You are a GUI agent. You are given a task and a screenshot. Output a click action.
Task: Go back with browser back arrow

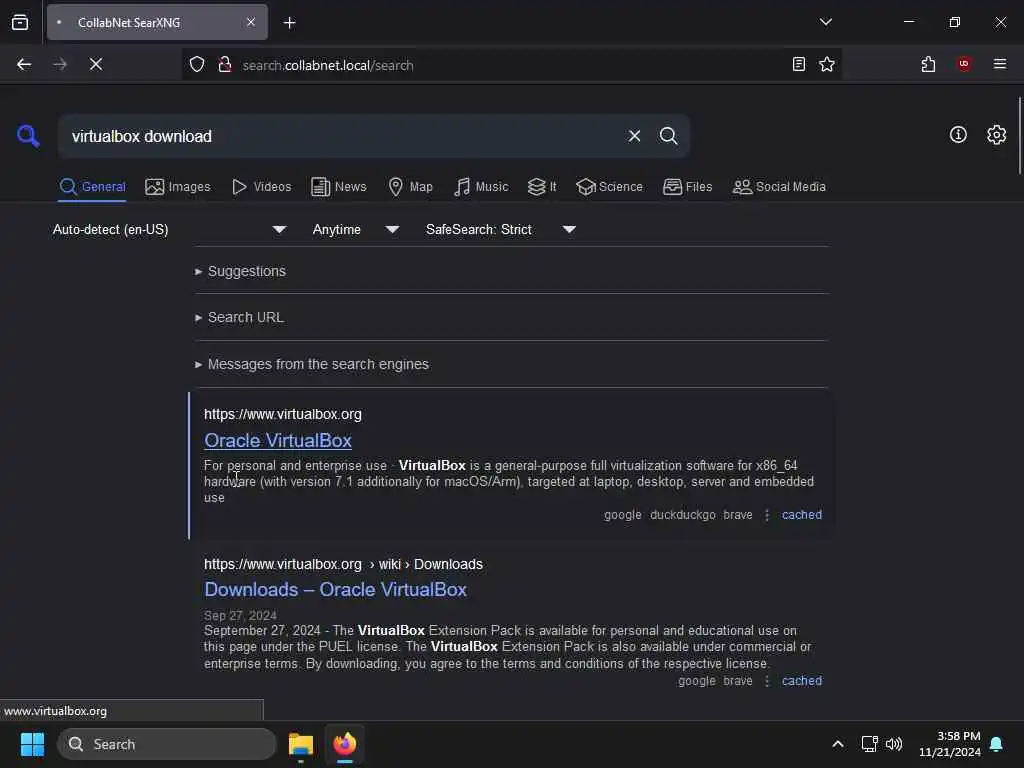tap(24, 64)
